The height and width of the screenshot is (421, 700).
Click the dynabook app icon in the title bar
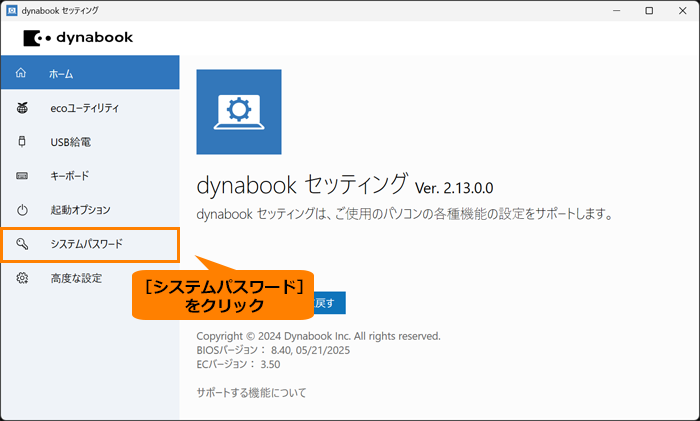click(x=12, y=10)
